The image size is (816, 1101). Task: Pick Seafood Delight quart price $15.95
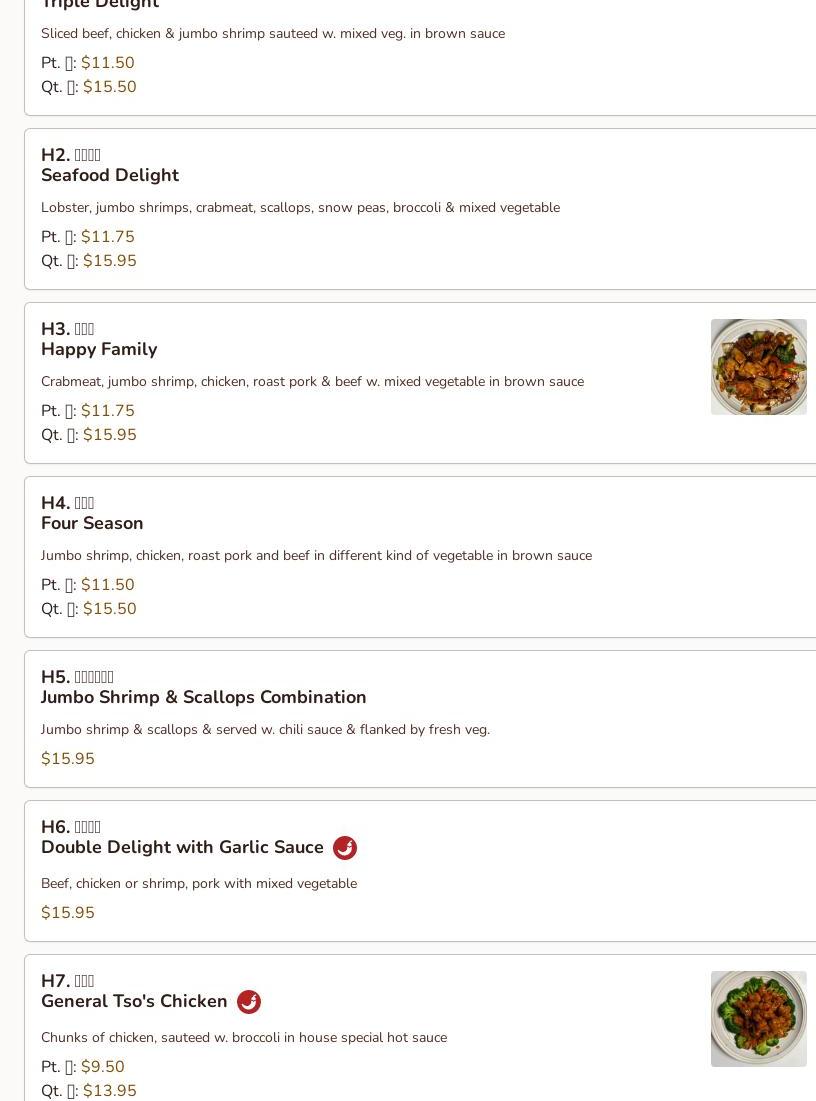click(110, 261)
